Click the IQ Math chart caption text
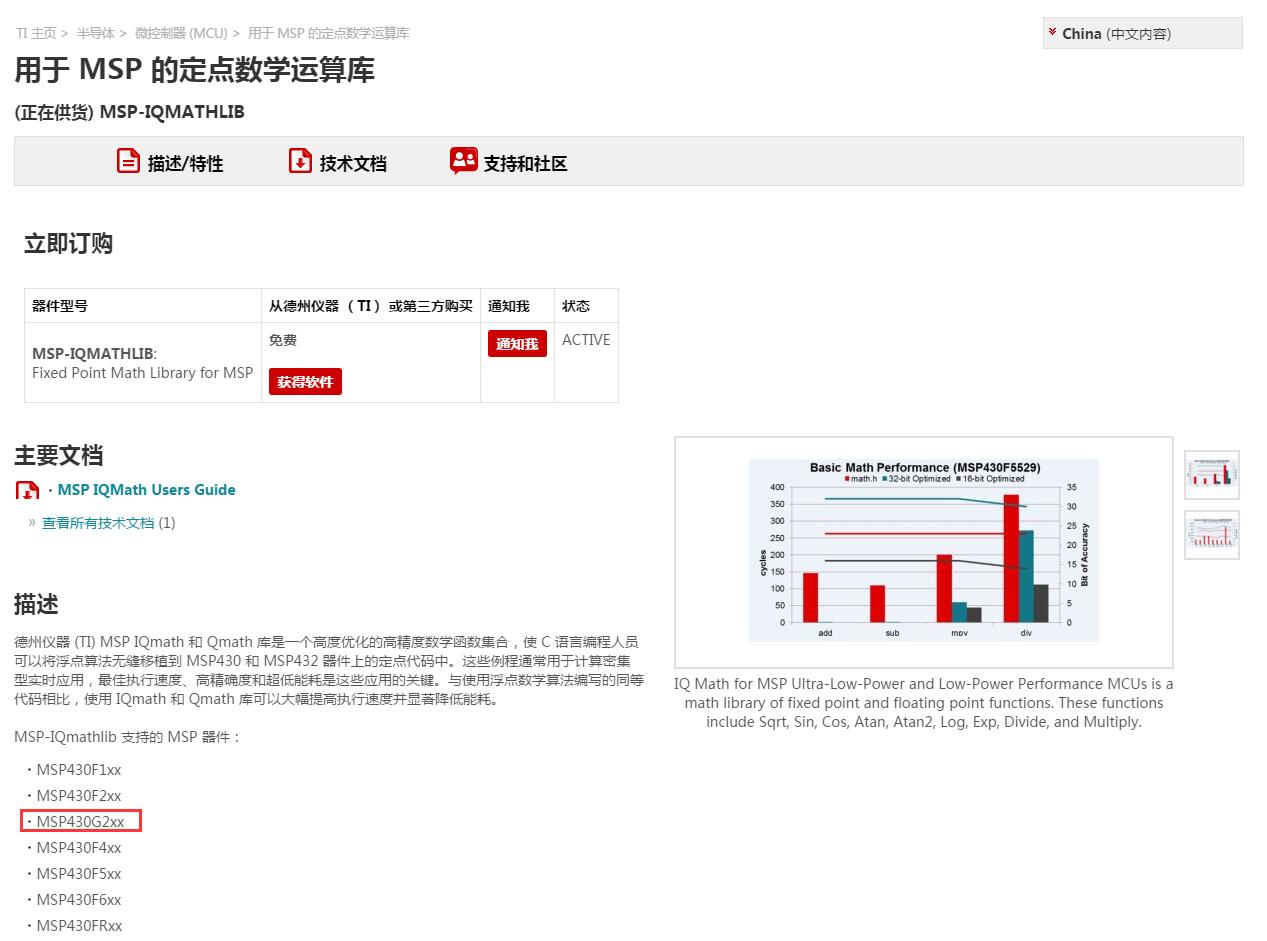This screenshot has height=941, width=1267. (x=924, y=703)
